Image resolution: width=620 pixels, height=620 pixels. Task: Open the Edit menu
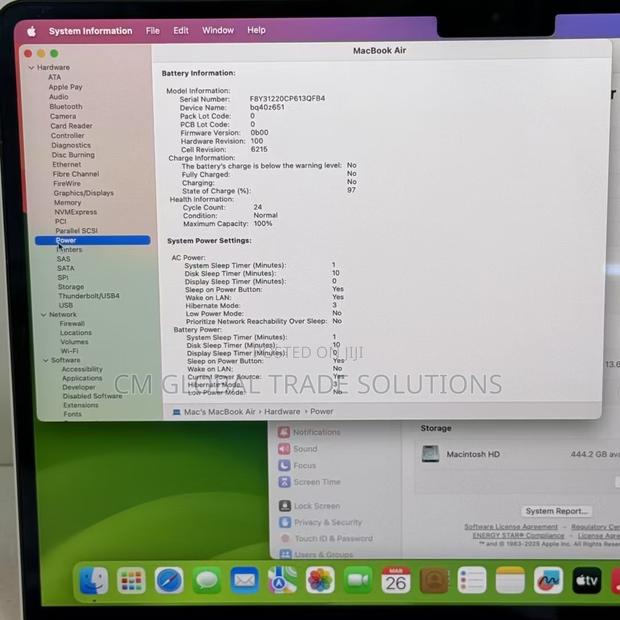(181, 30)
